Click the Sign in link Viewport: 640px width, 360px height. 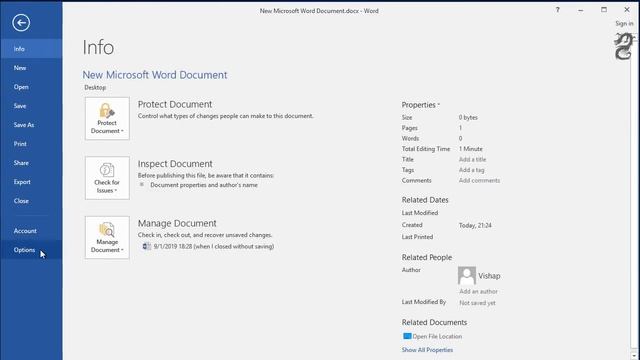624,24
